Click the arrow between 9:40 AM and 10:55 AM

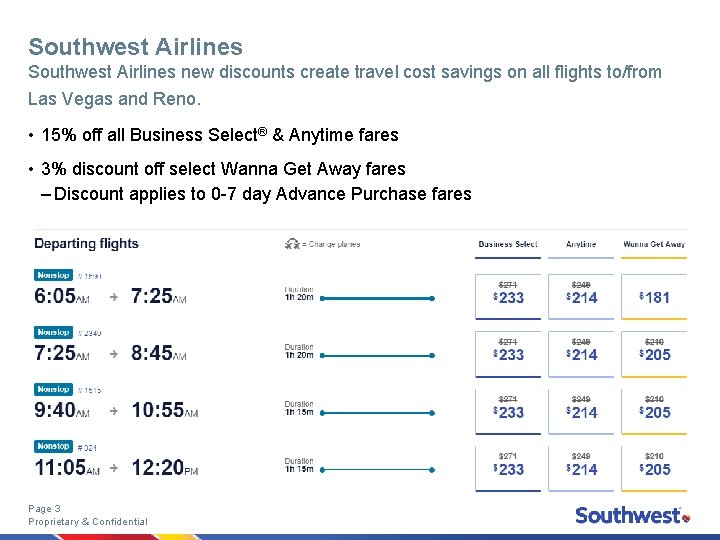pyautogui.click(x=114, y=411)
